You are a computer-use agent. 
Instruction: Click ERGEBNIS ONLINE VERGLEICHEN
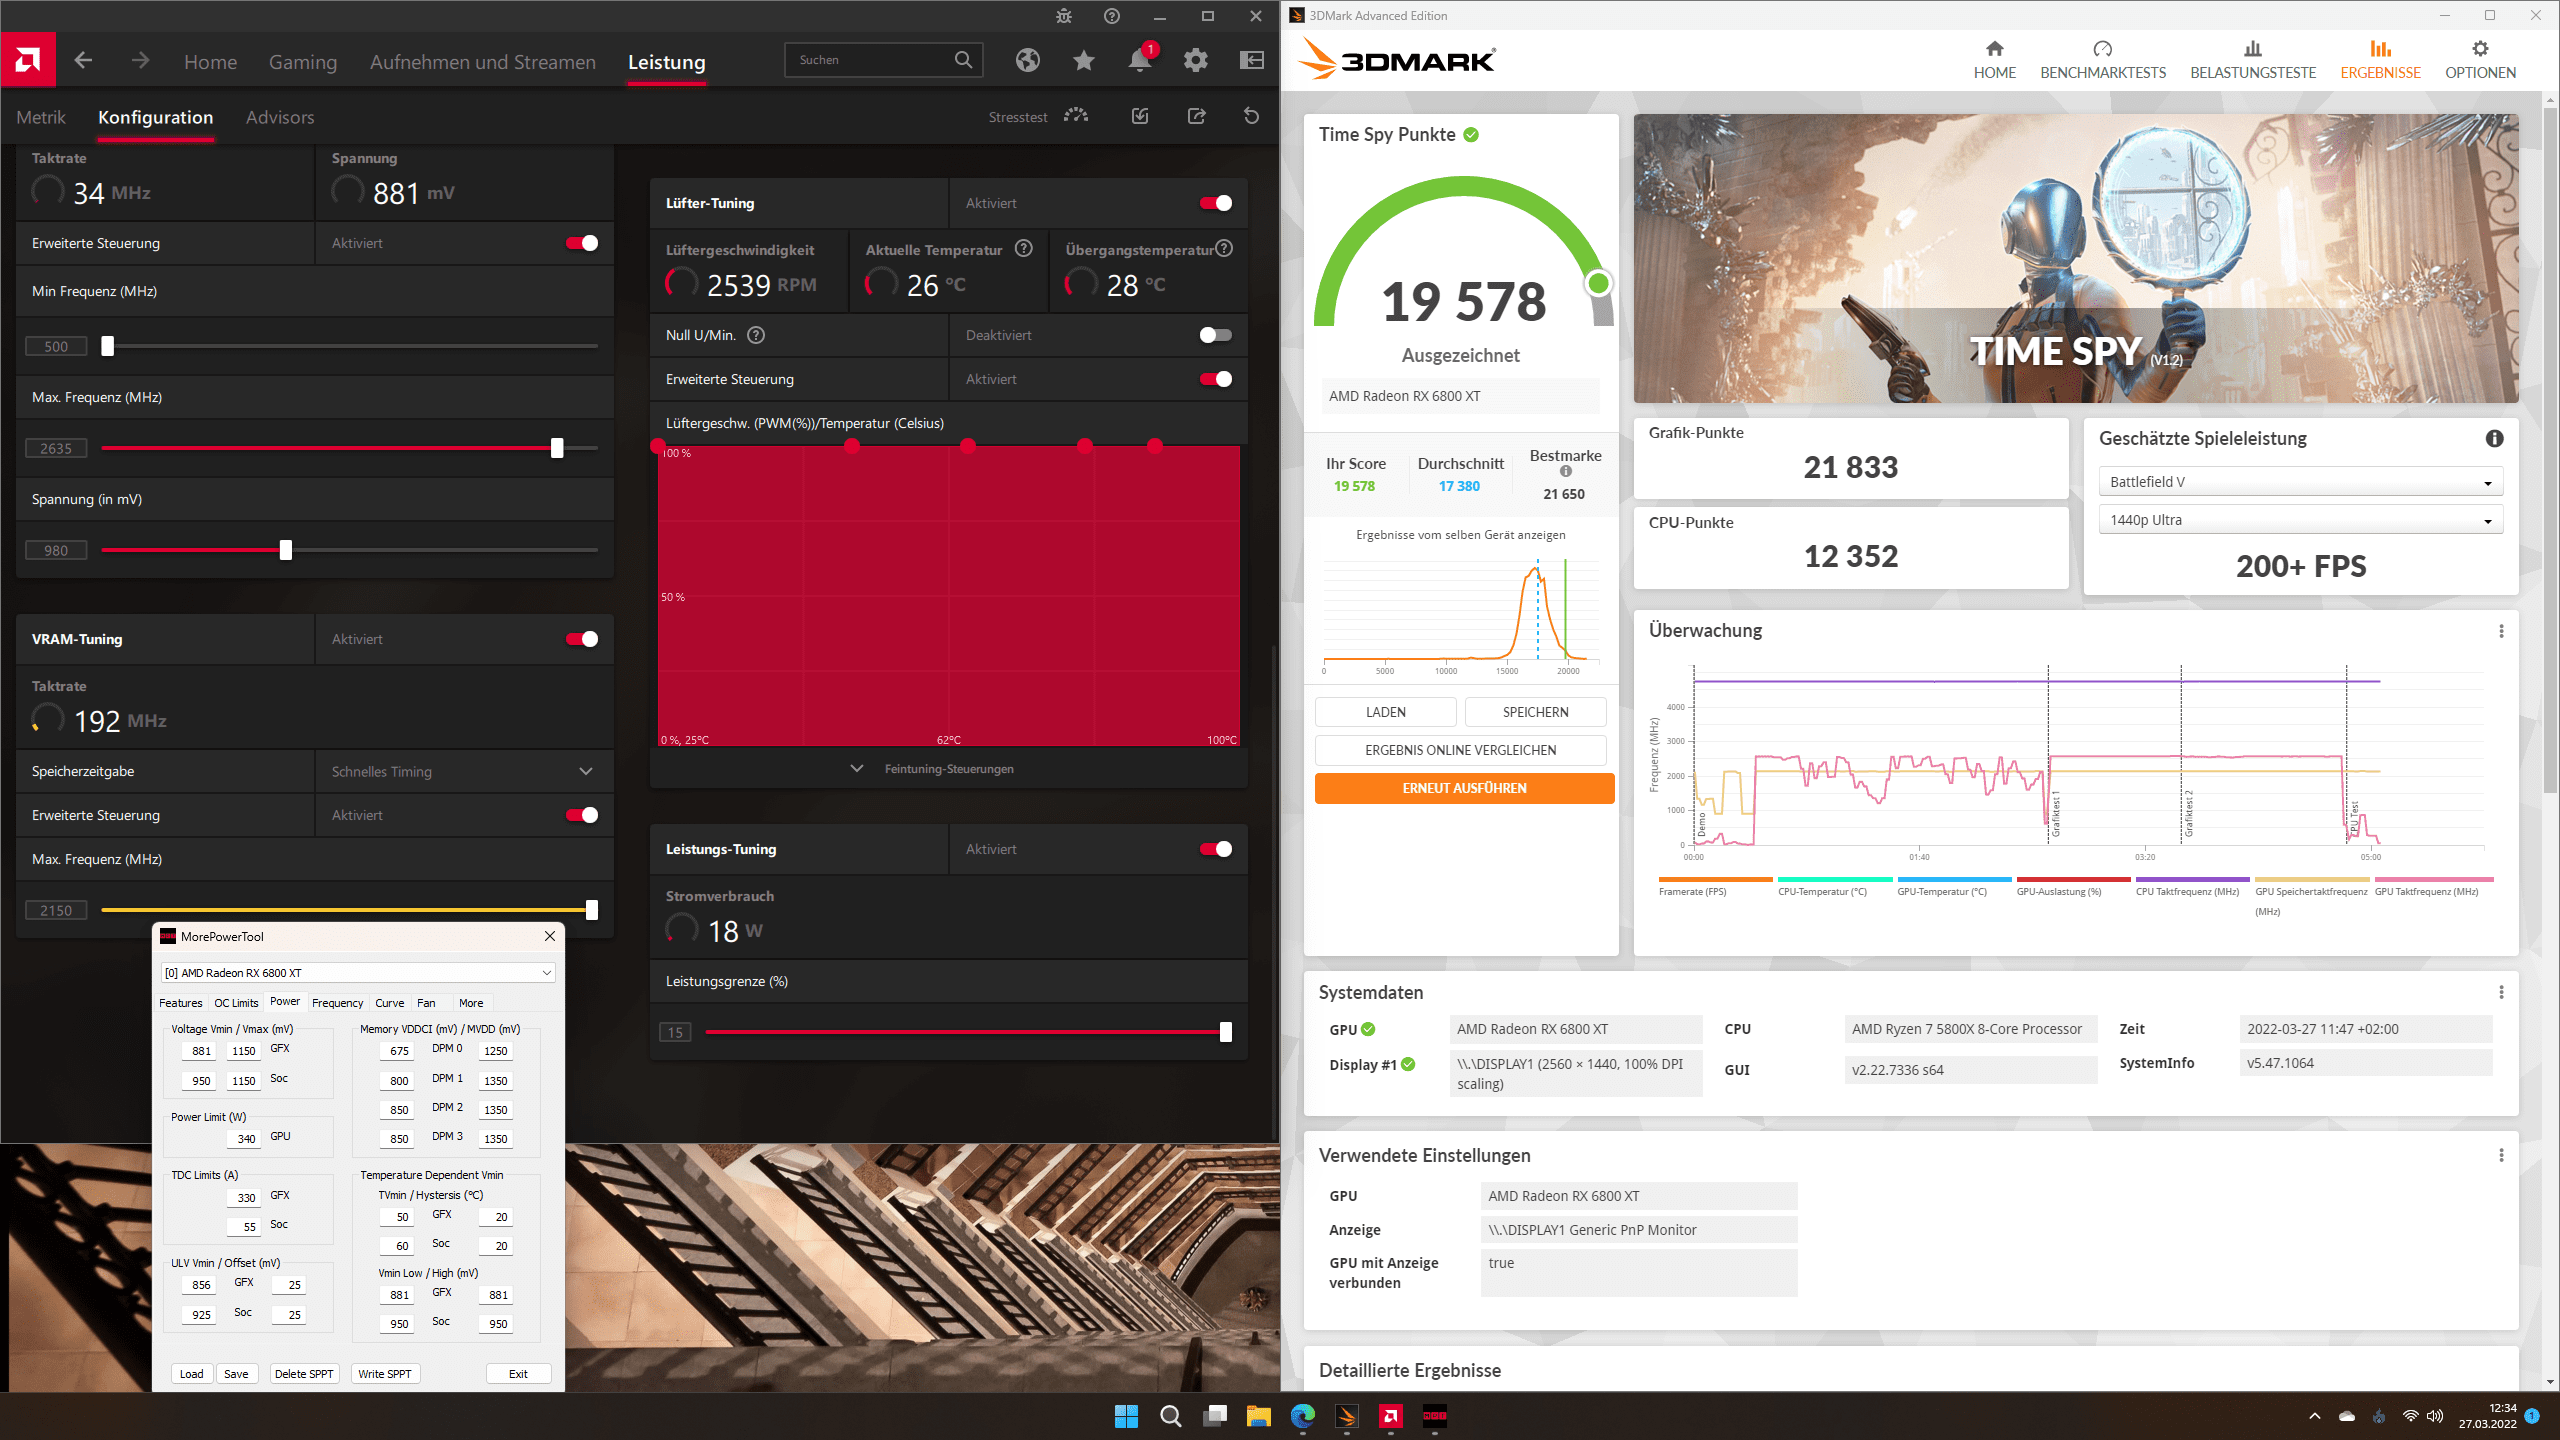click(1461, 750)
